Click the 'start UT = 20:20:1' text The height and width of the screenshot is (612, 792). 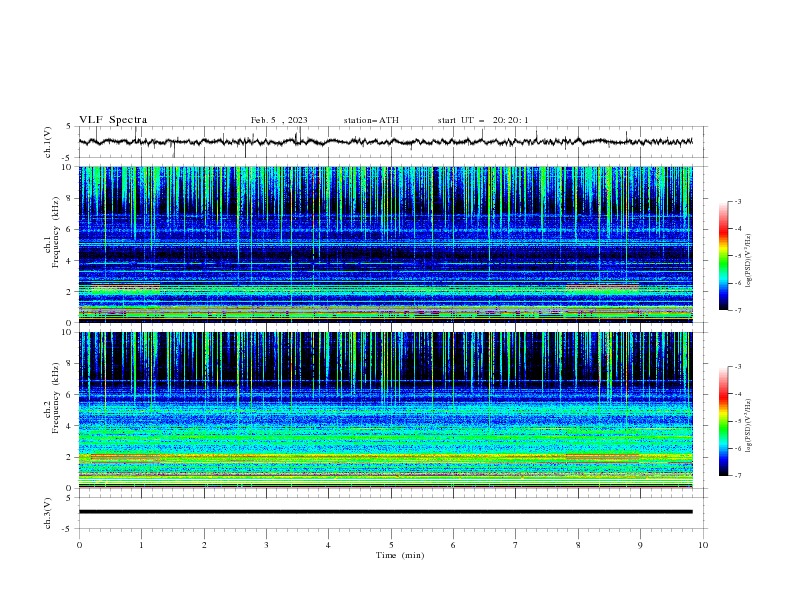click(x=483, y=120)
